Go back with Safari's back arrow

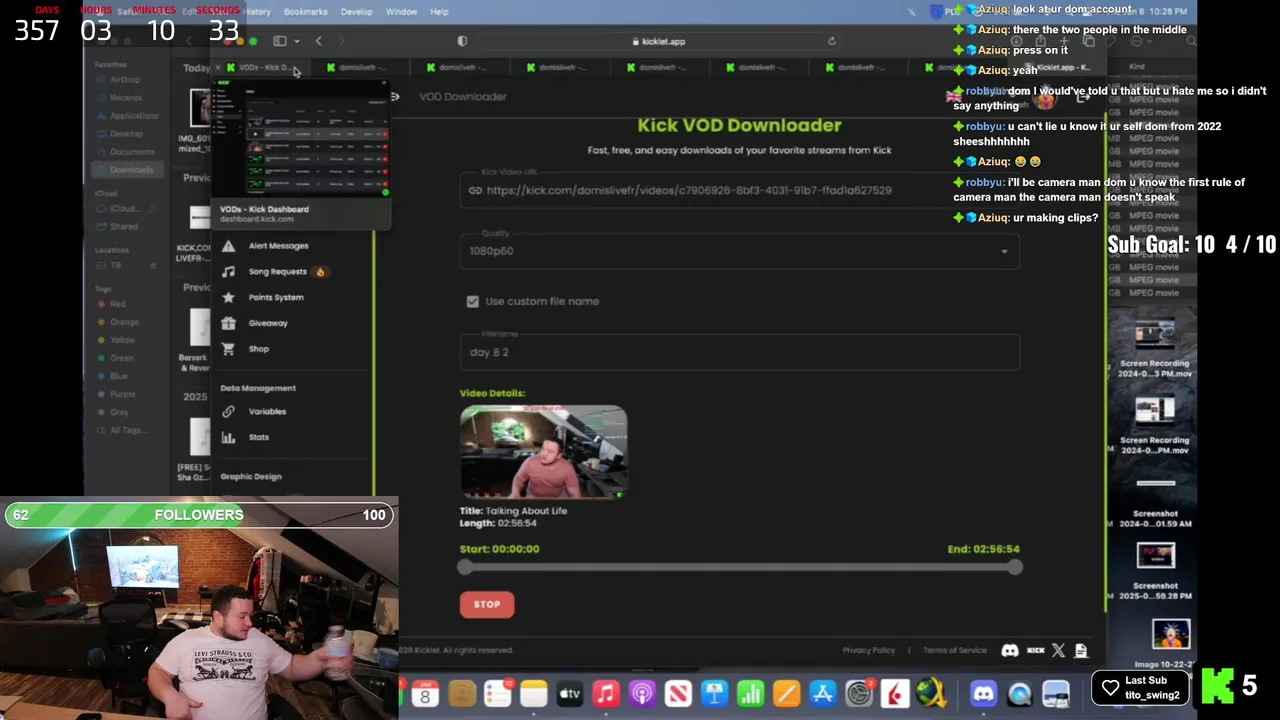[318, 41]
